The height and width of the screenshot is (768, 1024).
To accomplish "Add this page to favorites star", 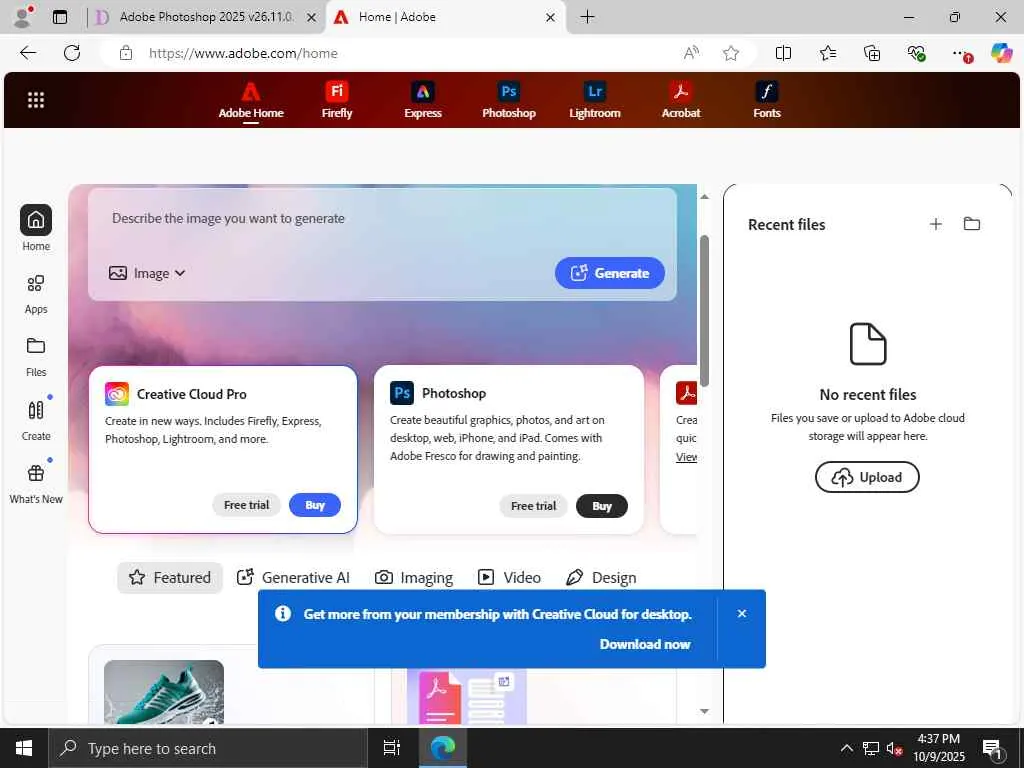I will pyautogui.click(x=731, y=53).
